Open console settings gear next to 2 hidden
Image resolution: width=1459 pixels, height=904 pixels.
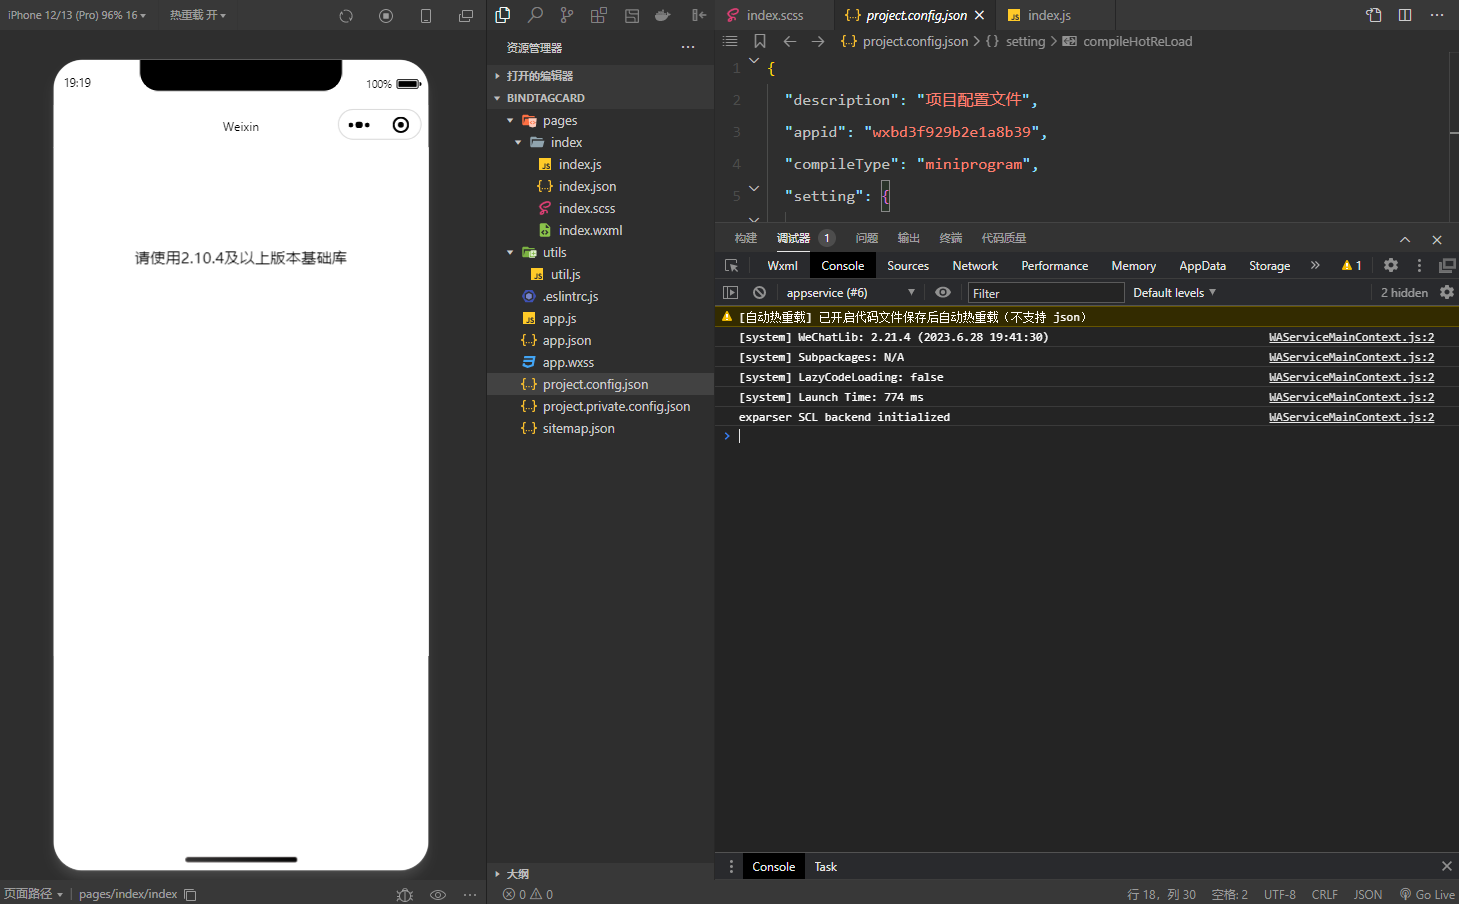1447,292
